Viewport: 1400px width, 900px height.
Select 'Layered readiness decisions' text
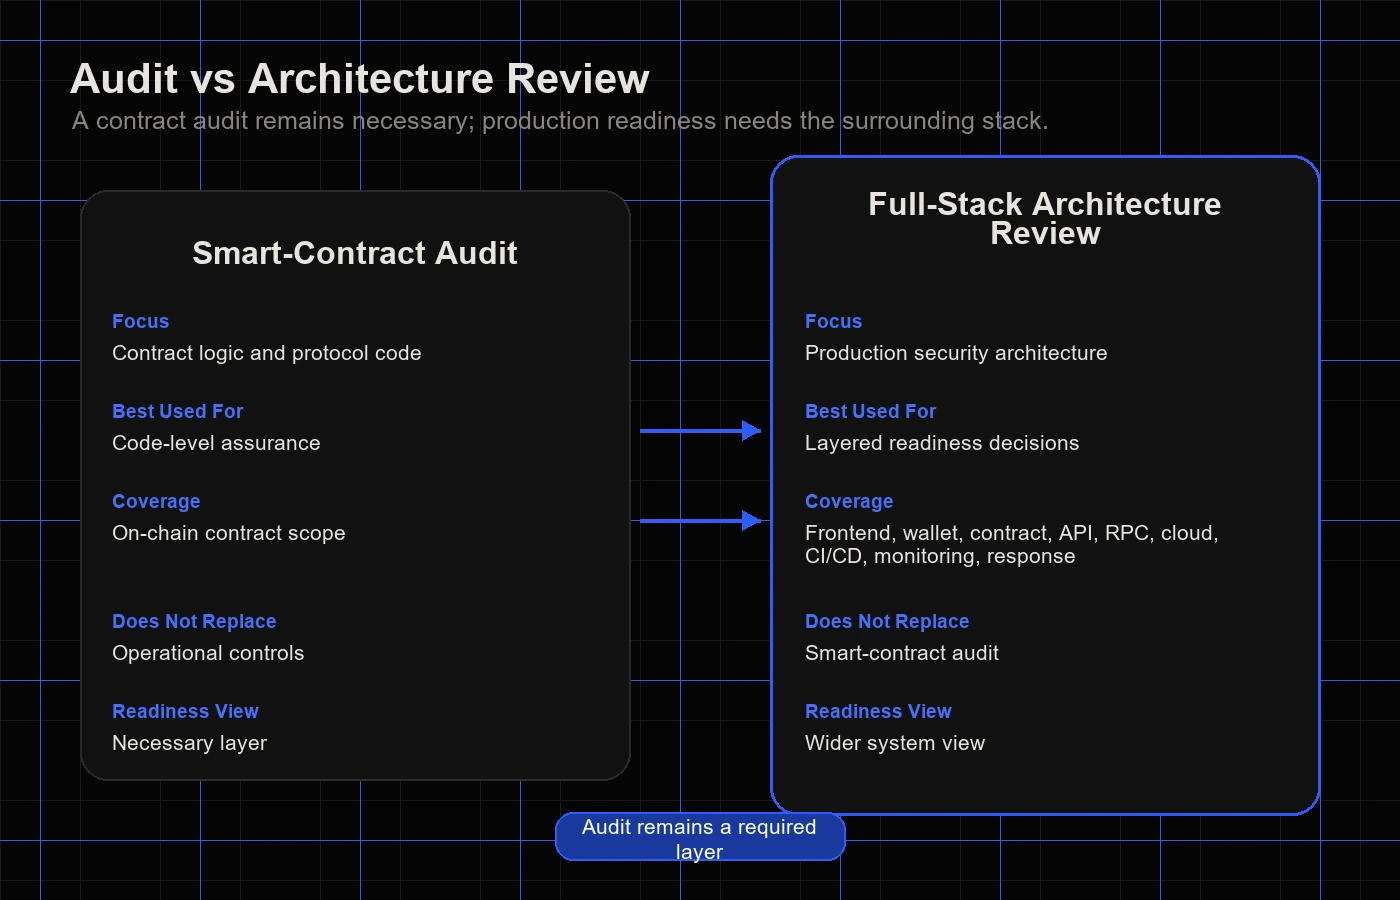(x=942, y=443)
